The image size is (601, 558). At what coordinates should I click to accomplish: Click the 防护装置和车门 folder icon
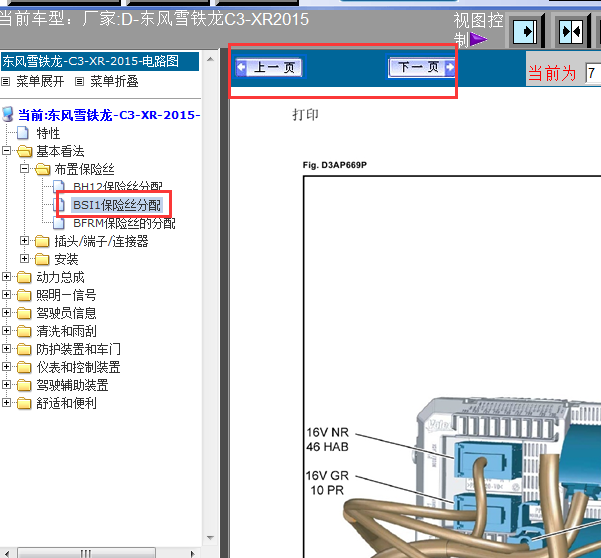click(24, 349)
